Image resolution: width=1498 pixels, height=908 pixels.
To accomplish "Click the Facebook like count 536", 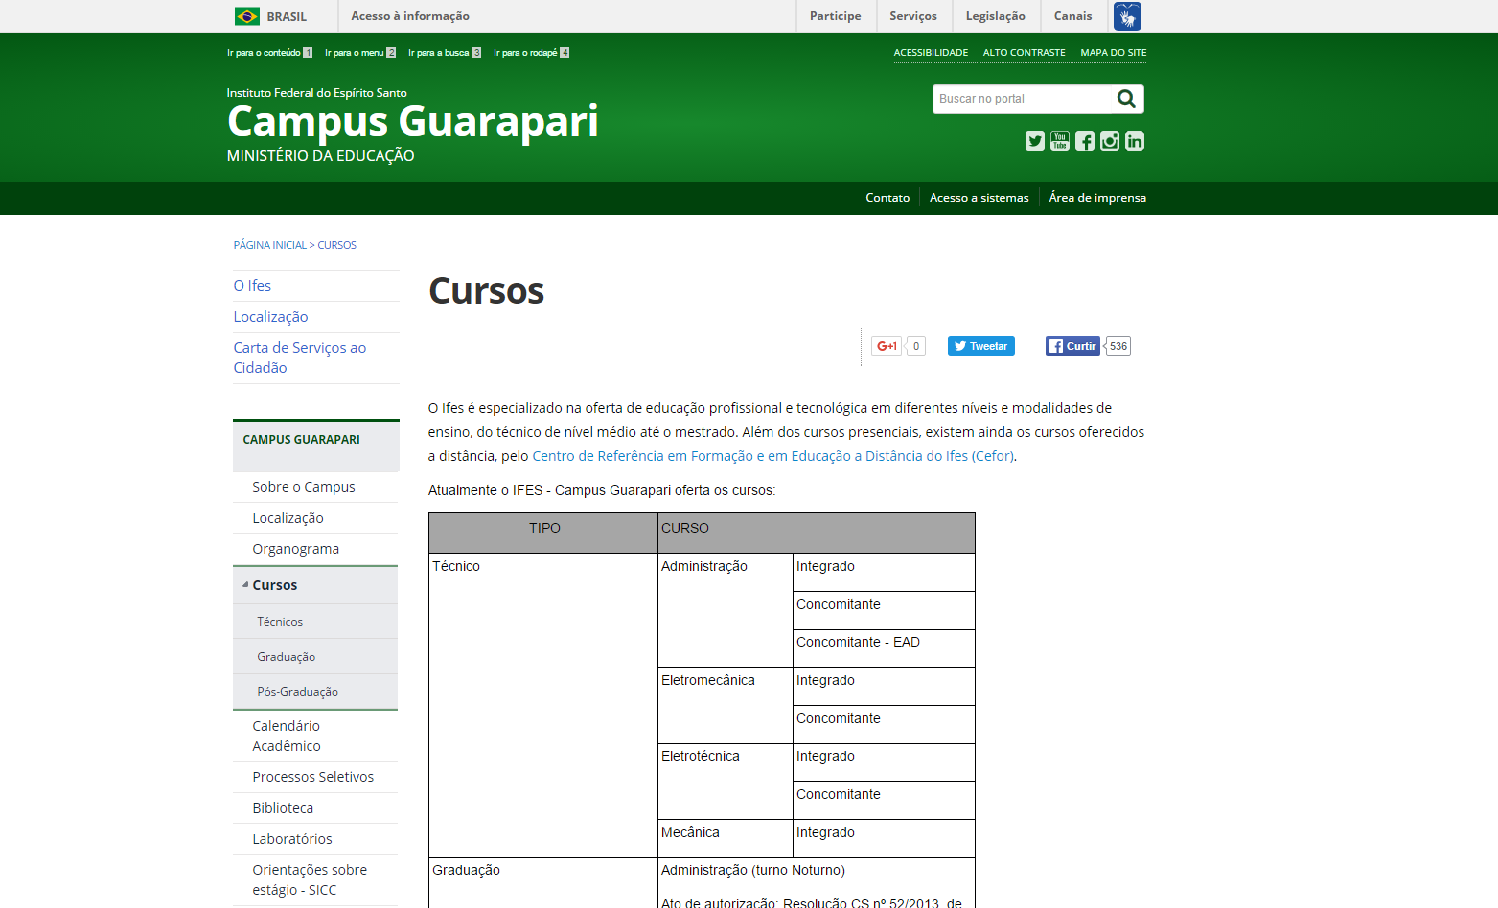I will (x=1118, y=346).
